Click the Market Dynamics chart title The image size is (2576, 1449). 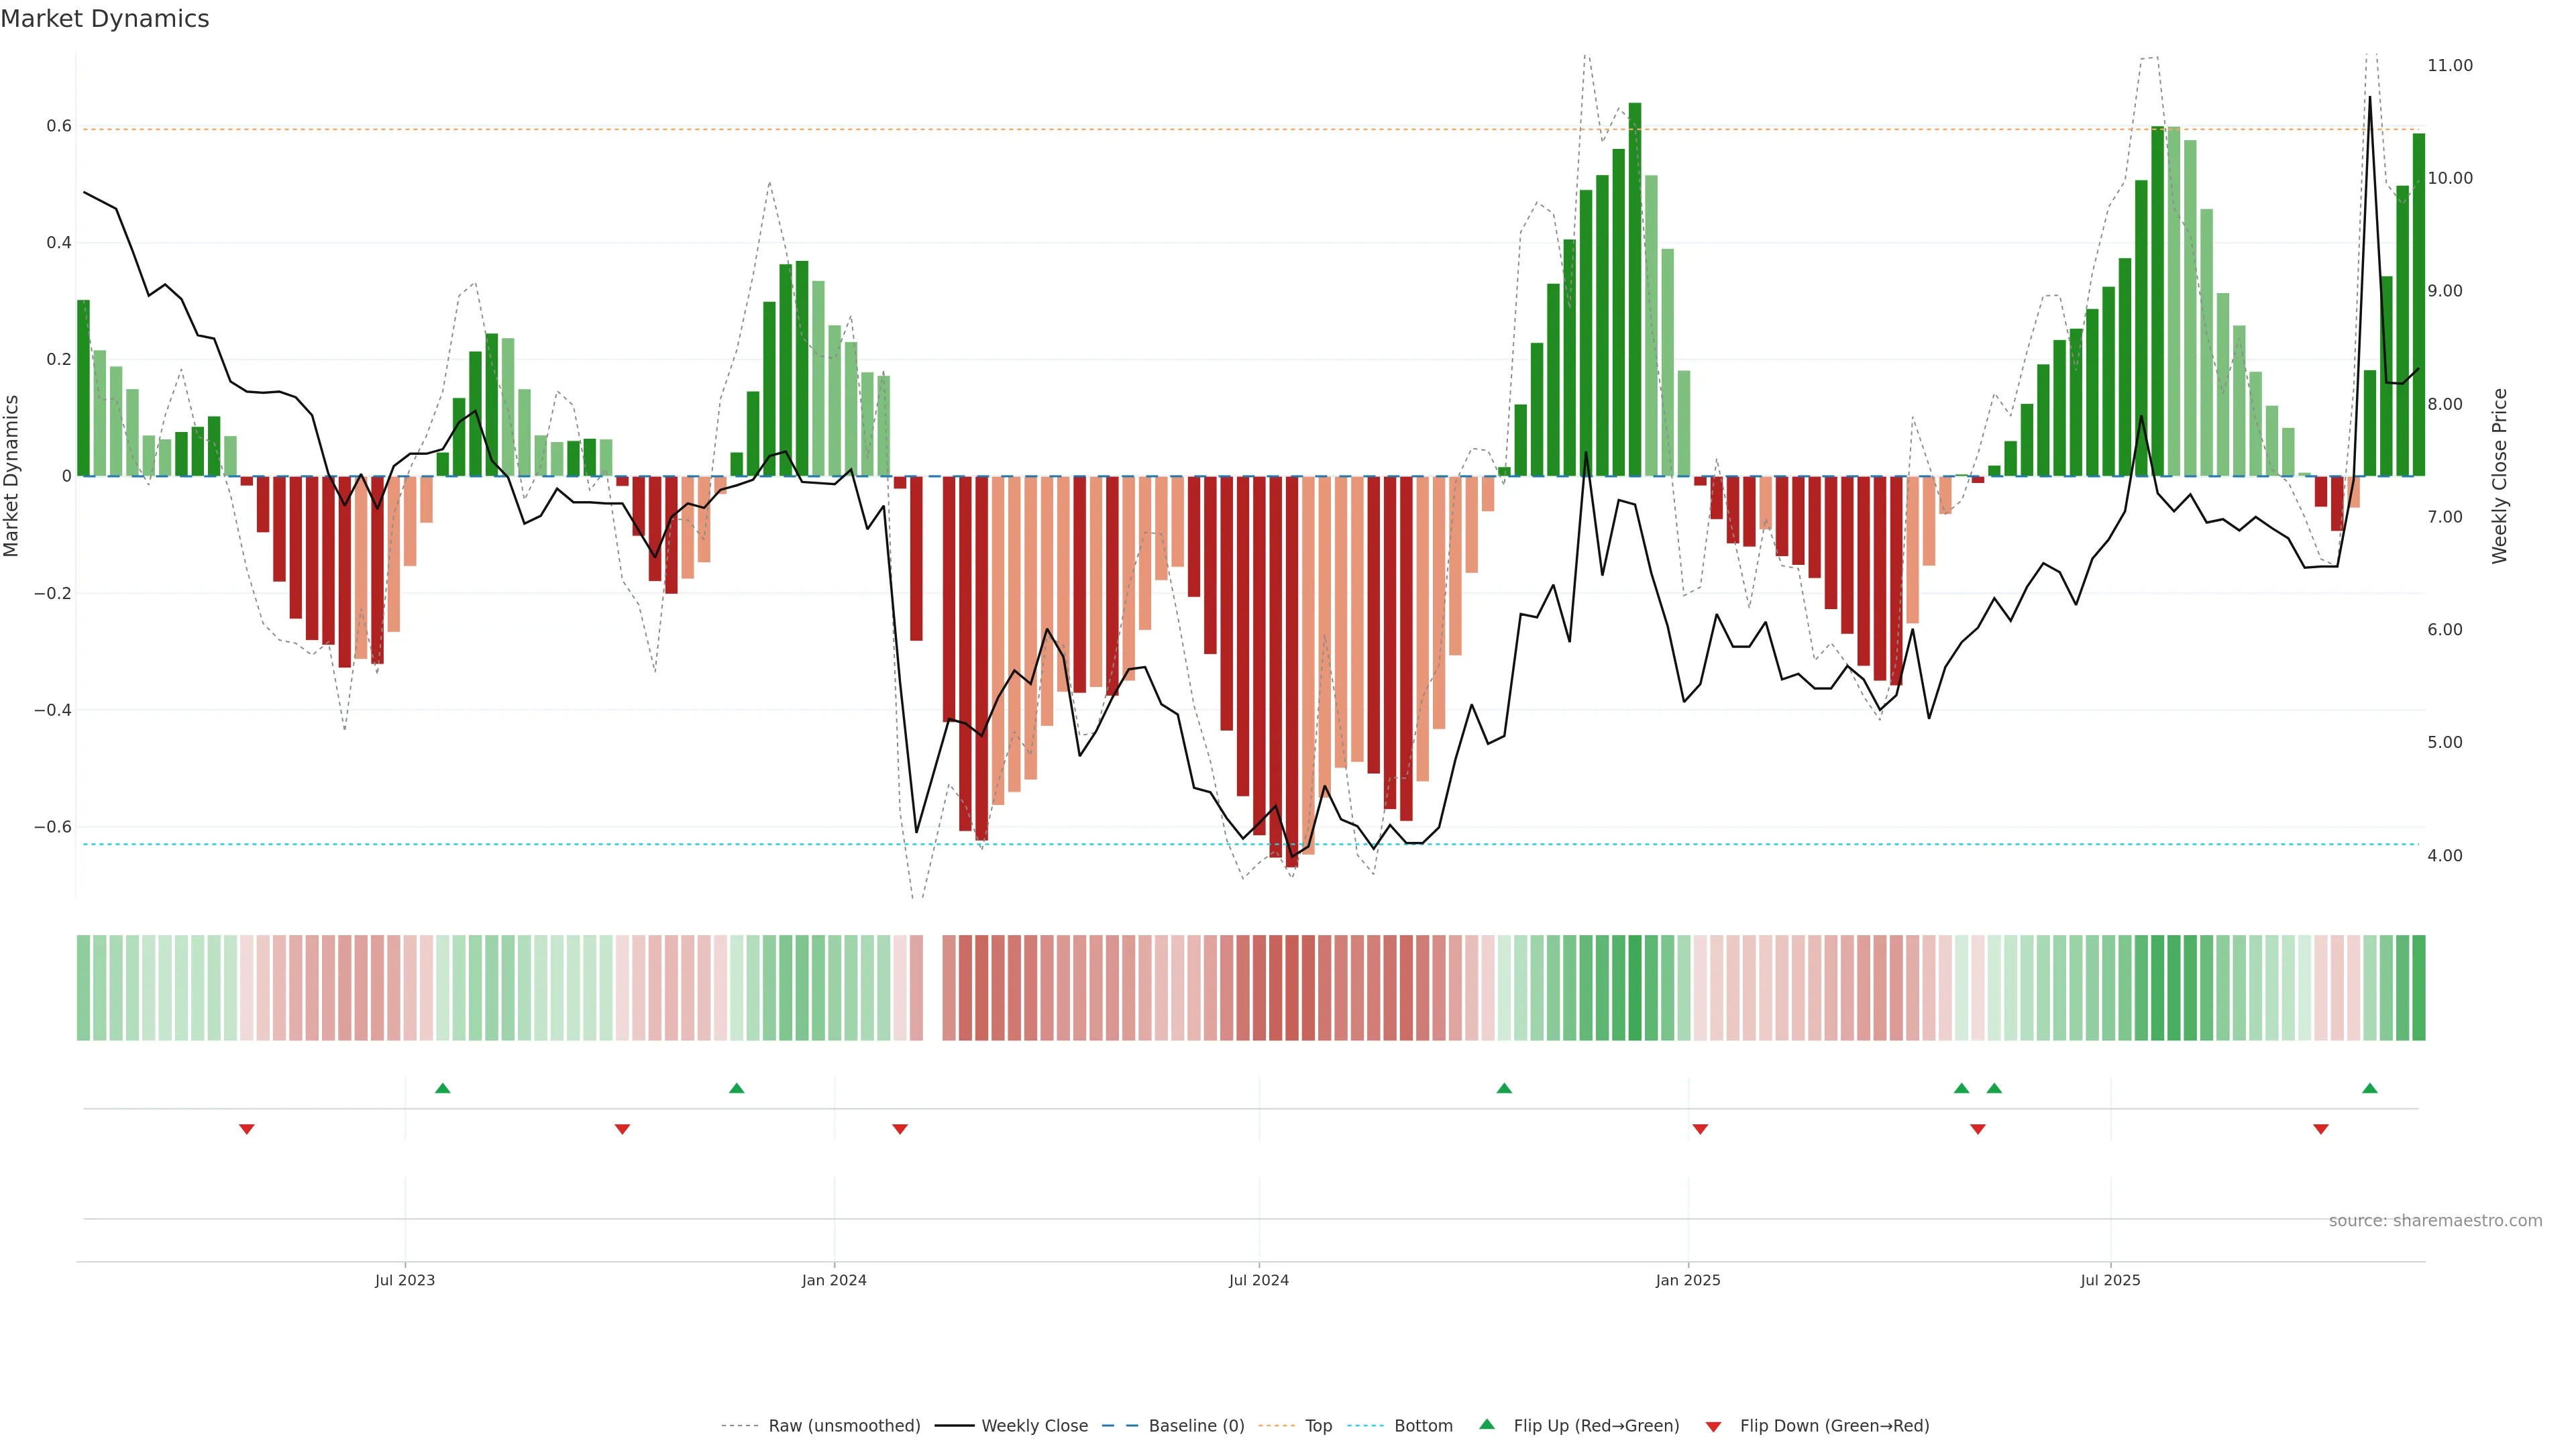(105, 19)
